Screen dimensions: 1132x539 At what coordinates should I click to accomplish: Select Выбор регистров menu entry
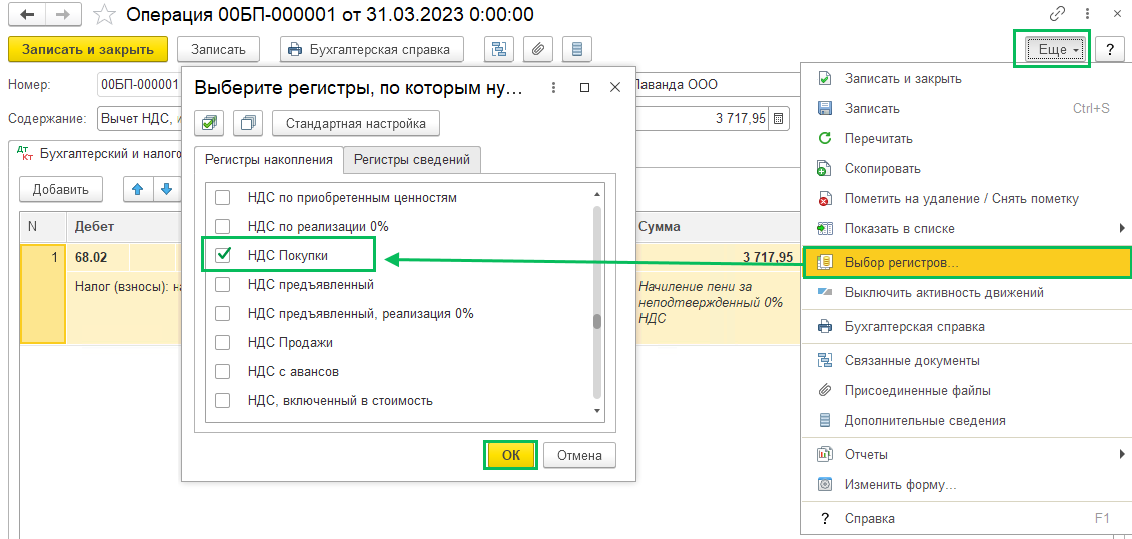(901, 263)
